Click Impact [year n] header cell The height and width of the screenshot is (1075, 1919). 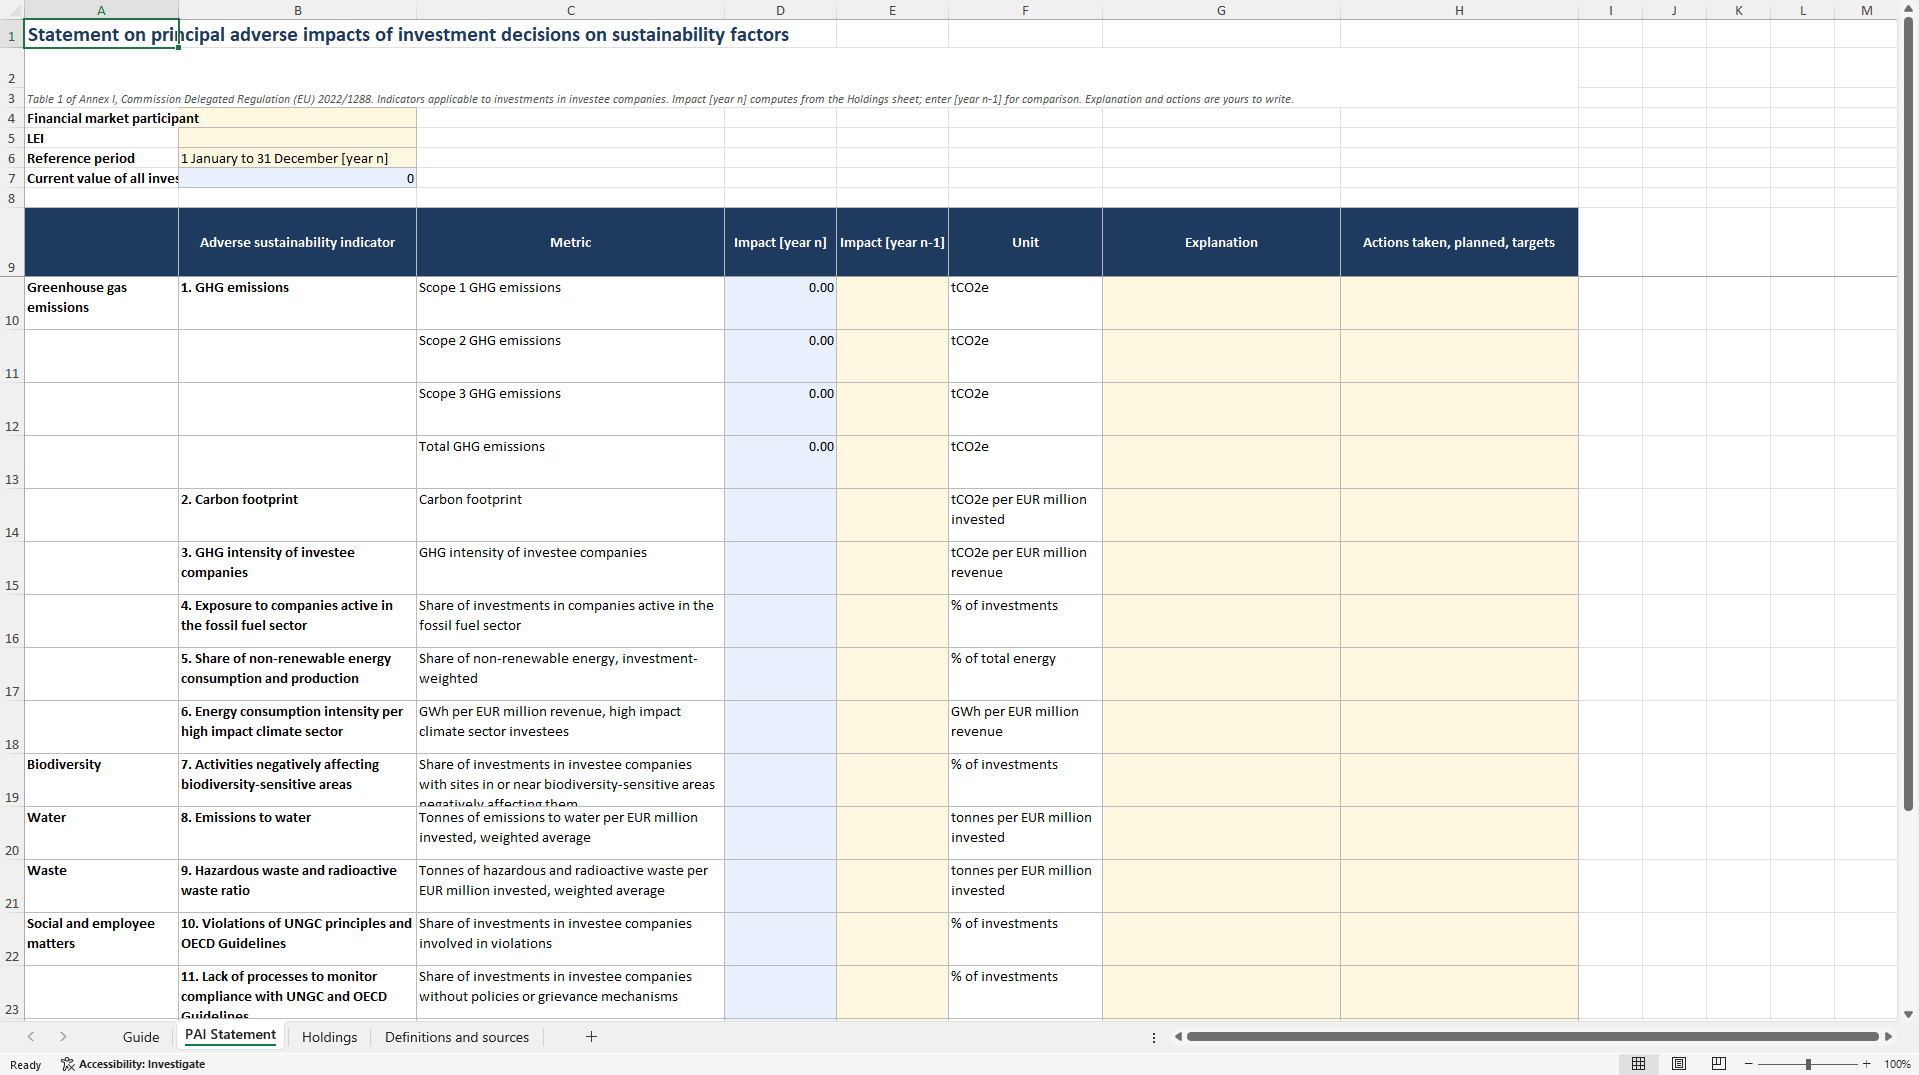(x=780, y=242)
